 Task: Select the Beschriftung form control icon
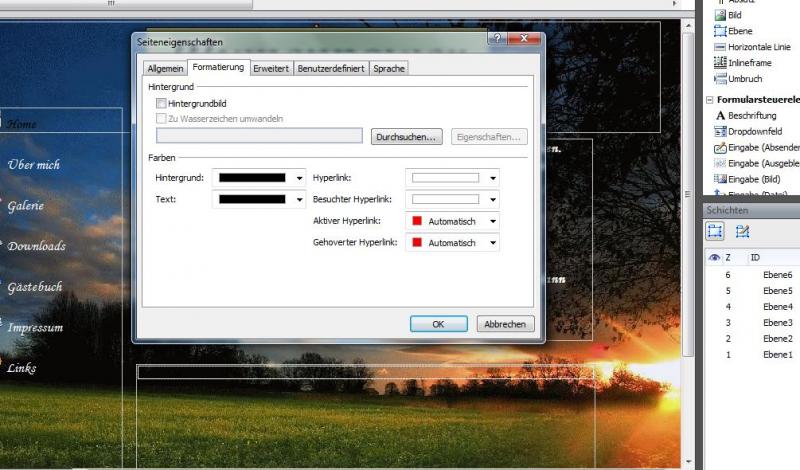point(720,115)
